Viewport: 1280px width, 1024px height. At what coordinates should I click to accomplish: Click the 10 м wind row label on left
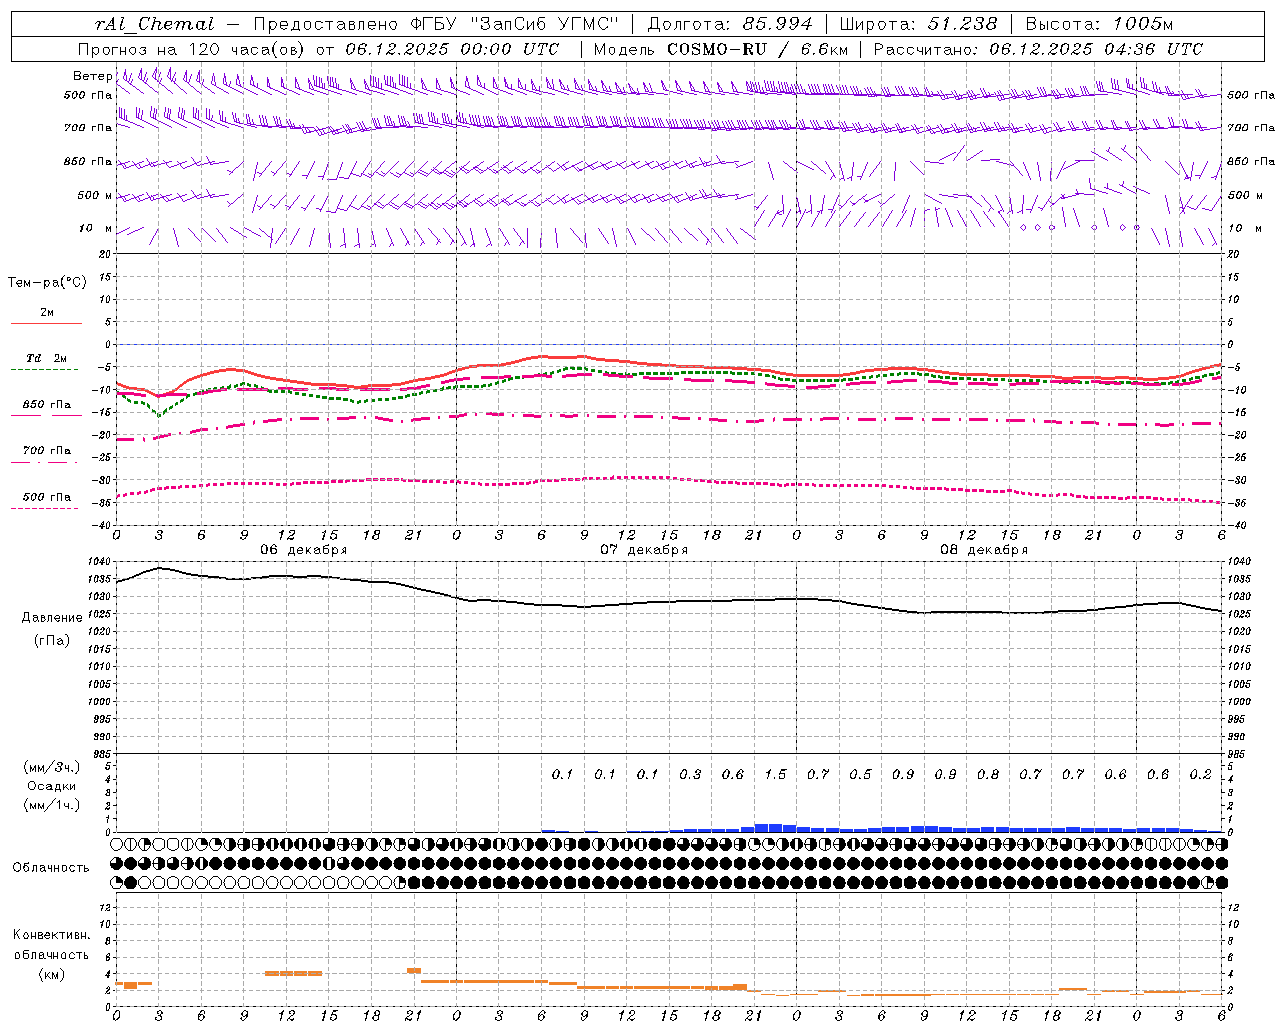coord(95,228)
